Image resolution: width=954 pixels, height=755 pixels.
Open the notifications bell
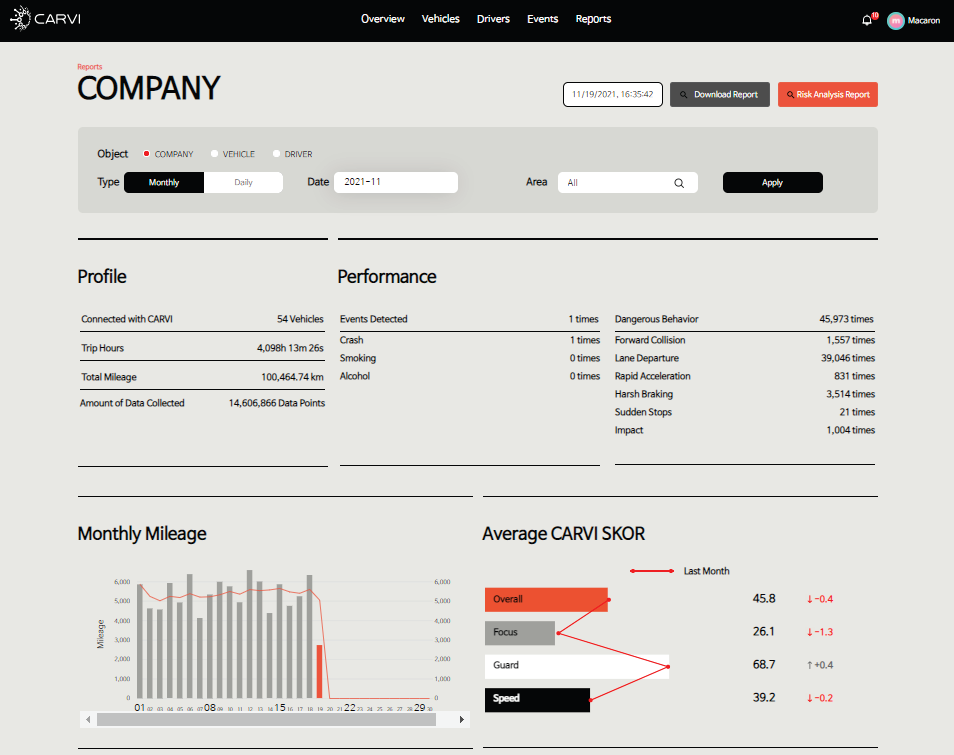(867, 21)
